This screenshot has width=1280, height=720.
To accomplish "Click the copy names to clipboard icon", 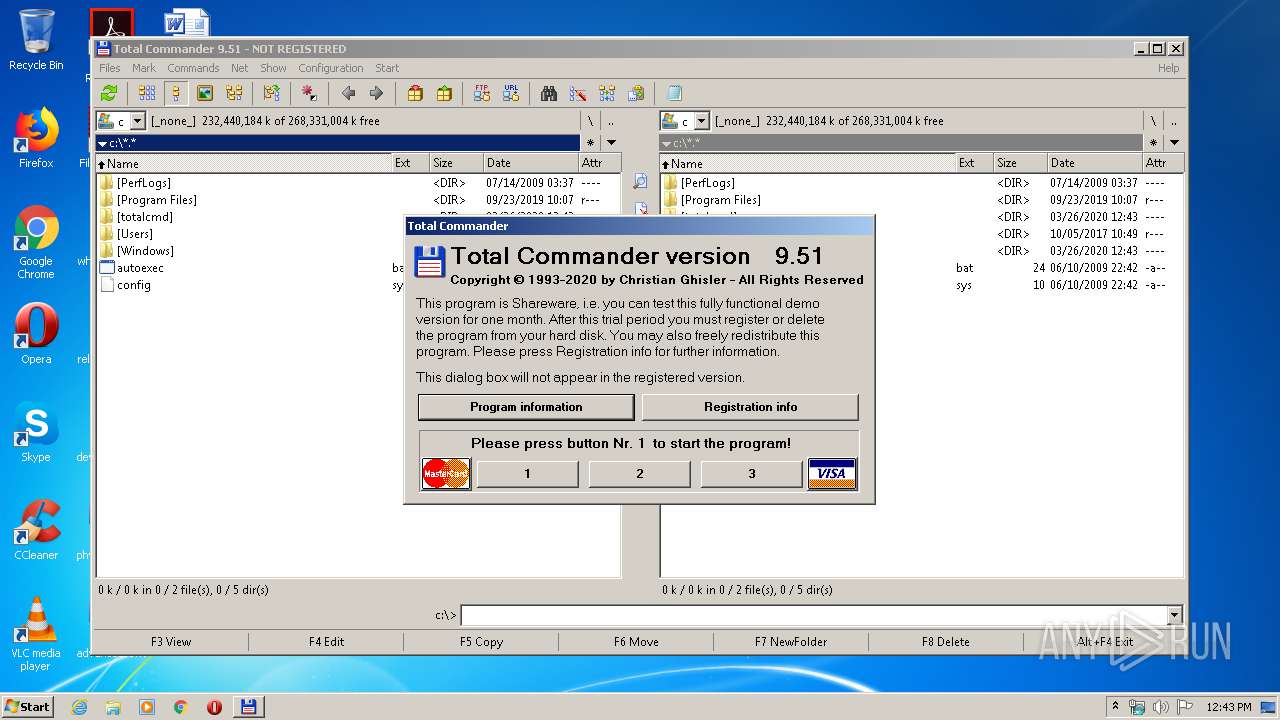I will coord(636,93).
